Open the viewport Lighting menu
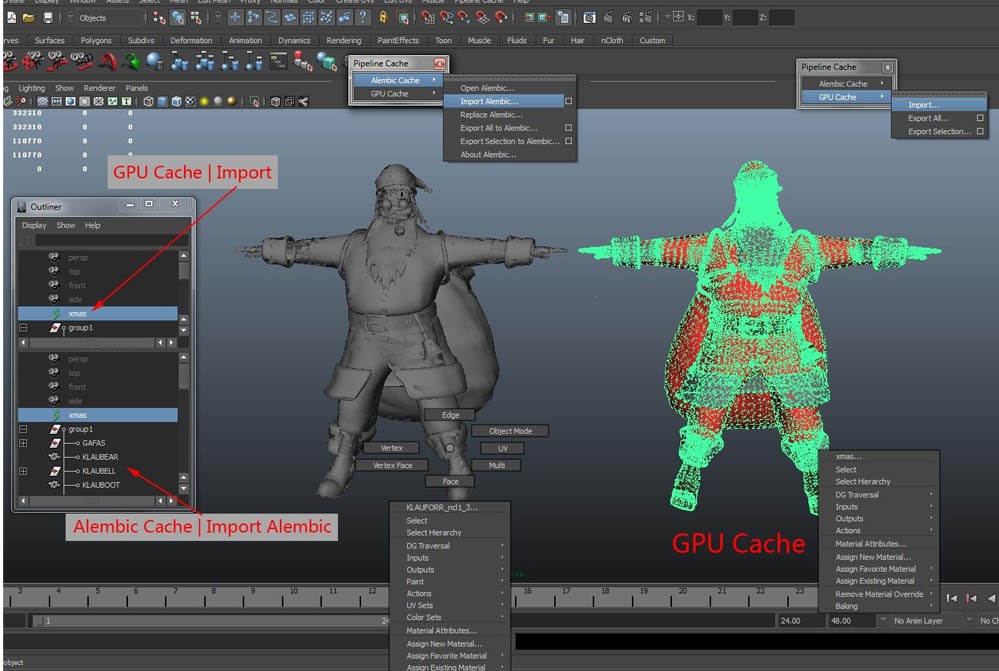The height and width of the screenshot is (671, 999). [x=32, y=88]
